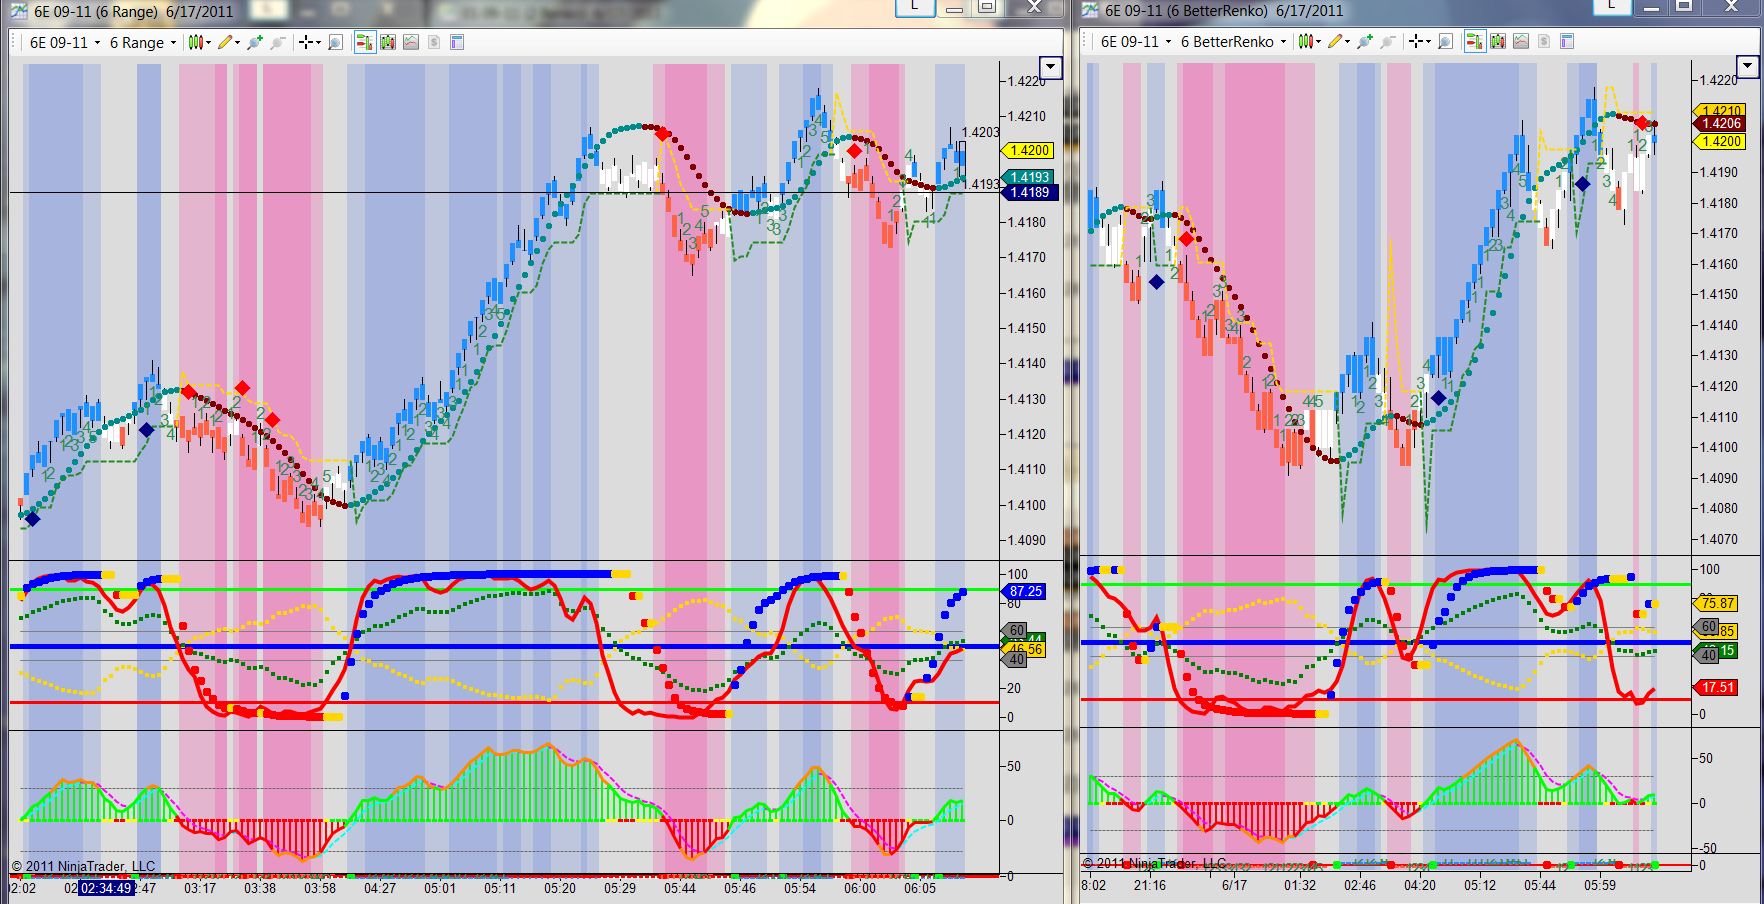
Task: Click the 6/17 date label on BetterRenko axis
Action: 1234,885
